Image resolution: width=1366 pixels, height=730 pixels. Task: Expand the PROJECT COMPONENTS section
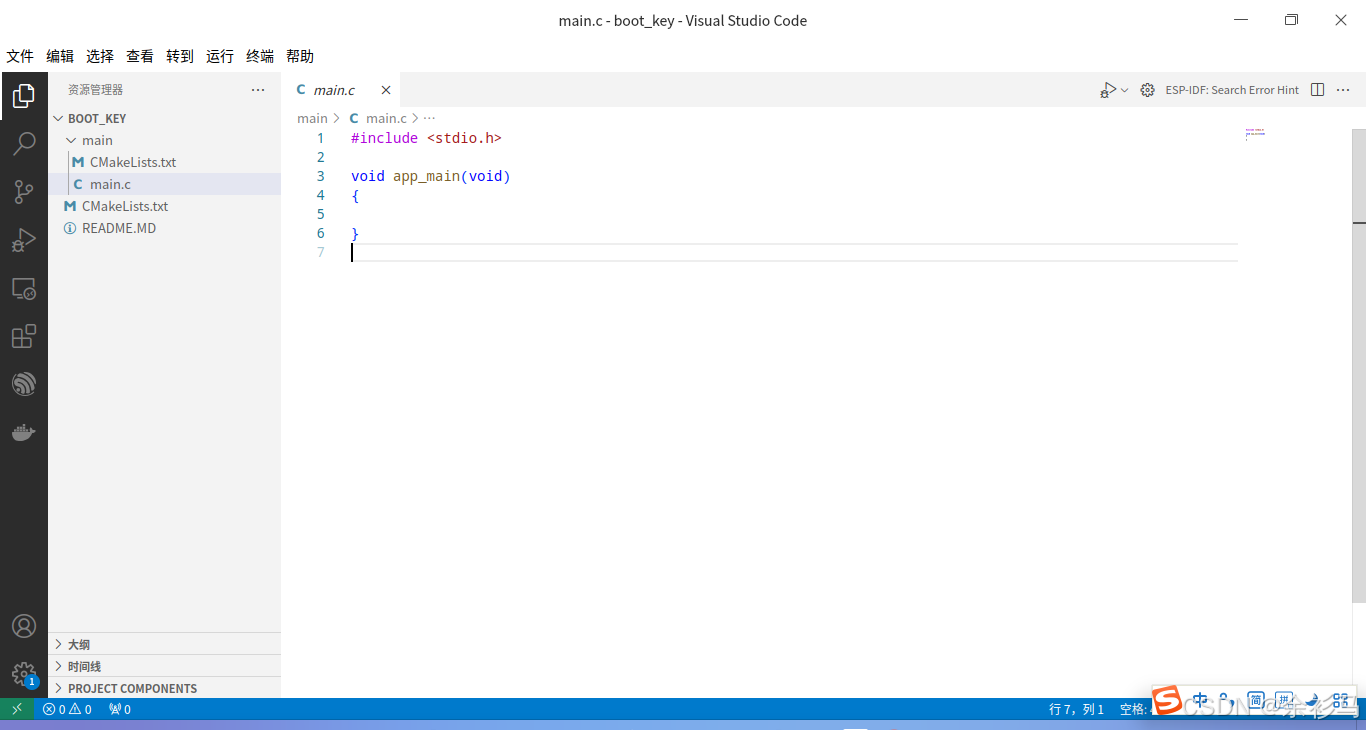tap(165, 688)
